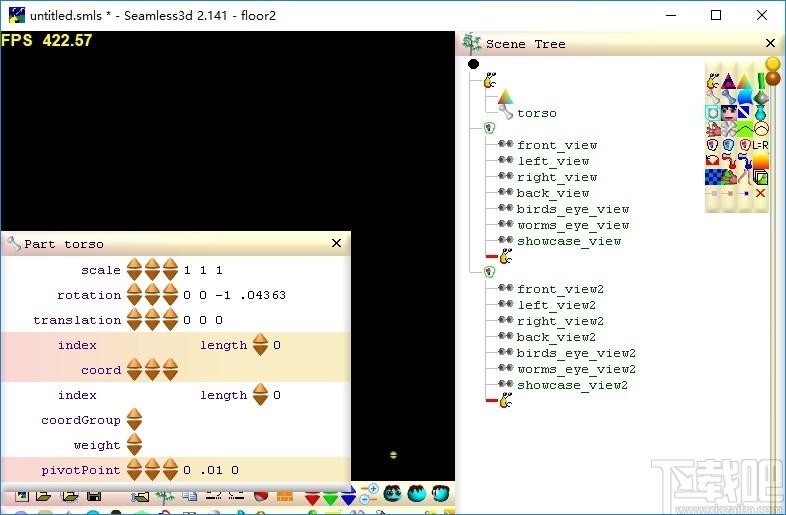Toggle the birds_eye_view viewpoint eyes icon
786x515 pixels.
pos(505,209)
